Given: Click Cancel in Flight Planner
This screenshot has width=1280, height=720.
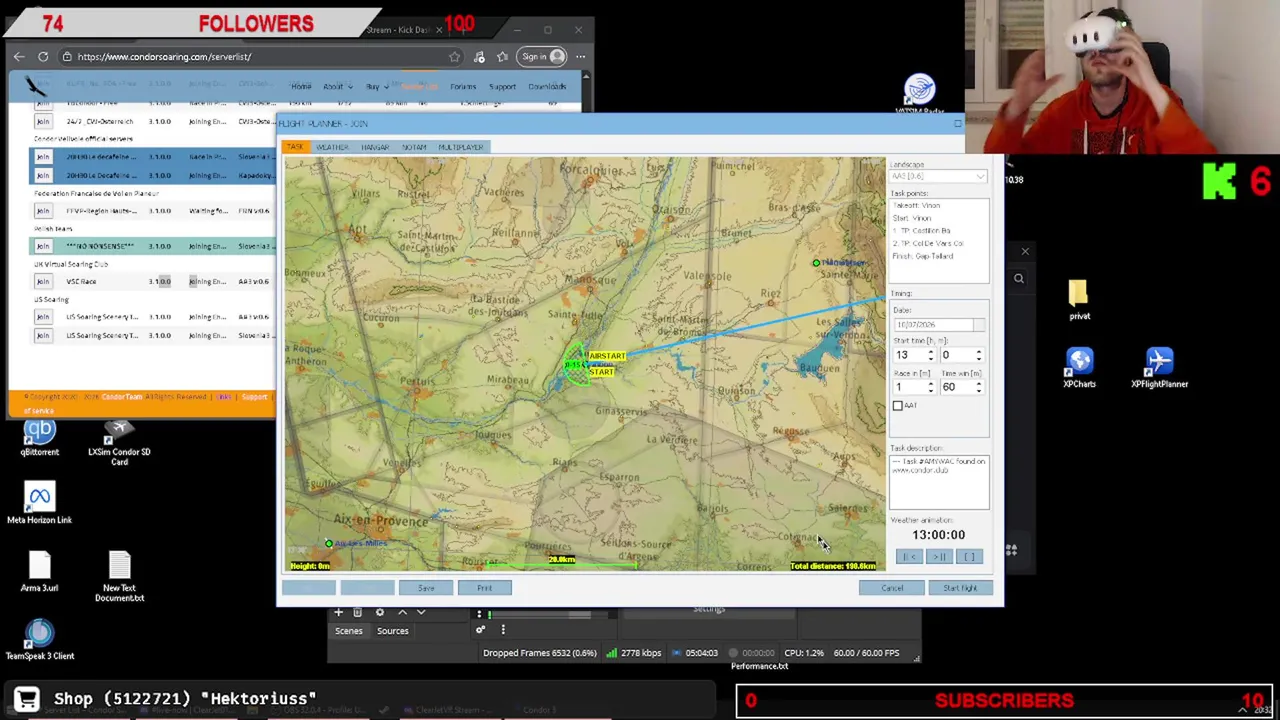Looking at the screenshot, I should [892, 588].
